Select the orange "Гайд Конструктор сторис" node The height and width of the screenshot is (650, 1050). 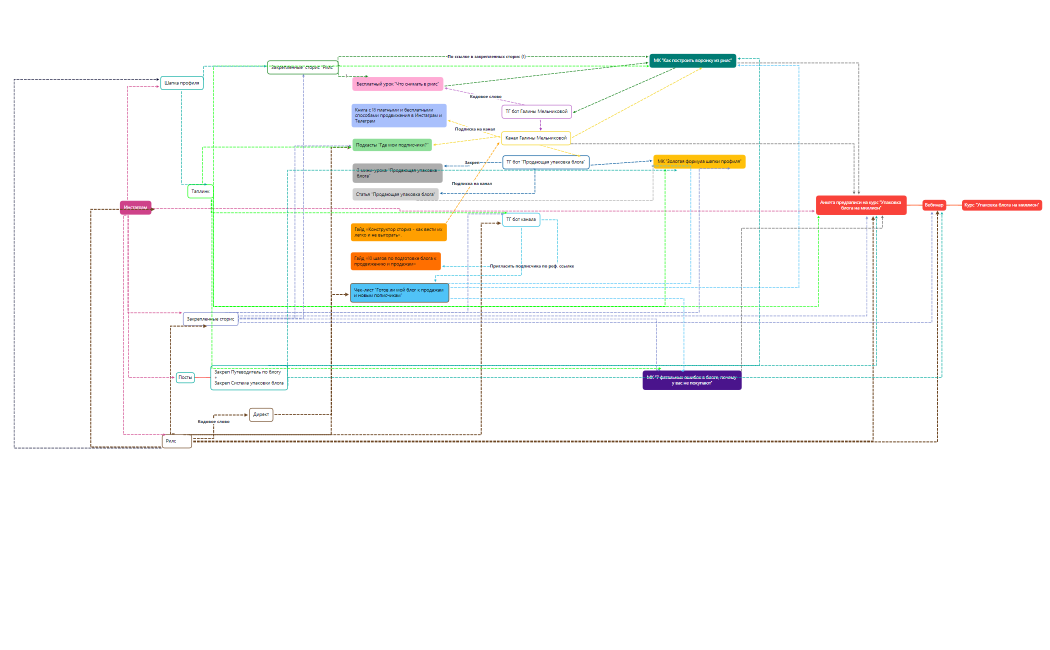[x=399, y=232]
